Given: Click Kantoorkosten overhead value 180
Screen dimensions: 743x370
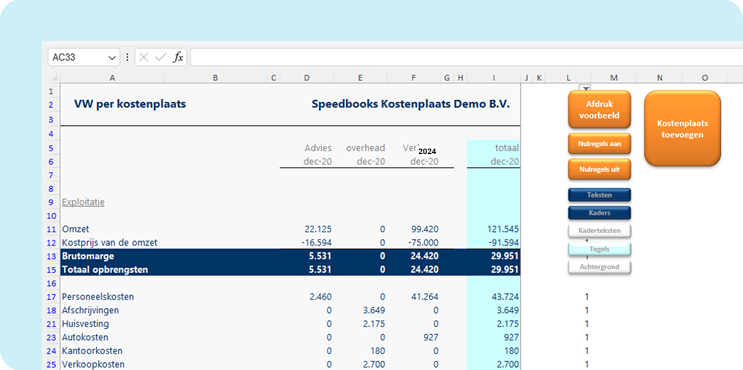Looking at the screenshot, I should click(x=378, y=351).
